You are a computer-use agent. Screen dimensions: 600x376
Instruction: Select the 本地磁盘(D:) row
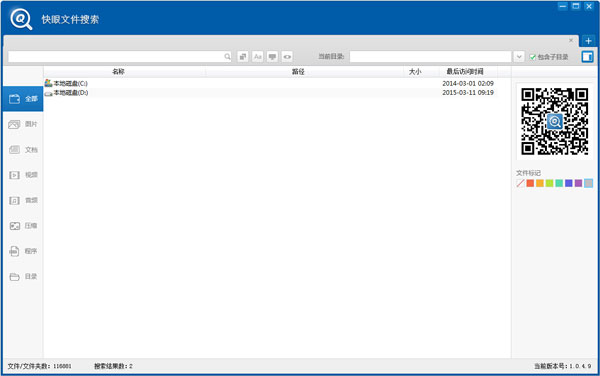coord(271,93)
